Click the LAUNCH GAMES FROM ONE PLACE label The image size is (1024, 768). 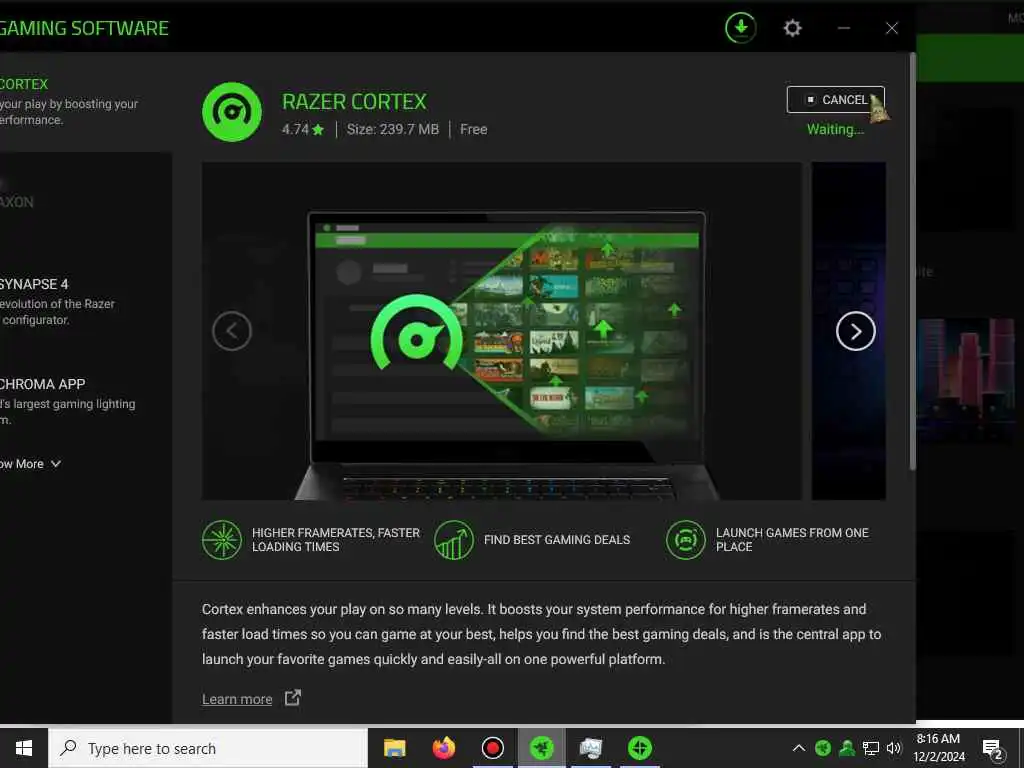tap(792, 540)
